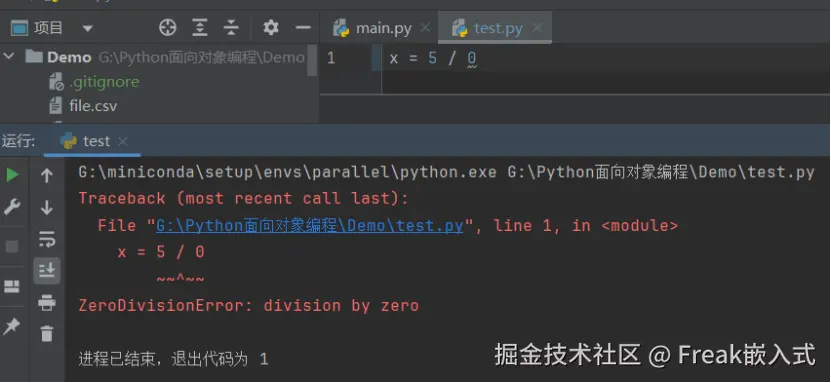Open the project view dropdown arrow
Image resolution: width=831 pixels, height=383 pixels.
pos(88,28)
